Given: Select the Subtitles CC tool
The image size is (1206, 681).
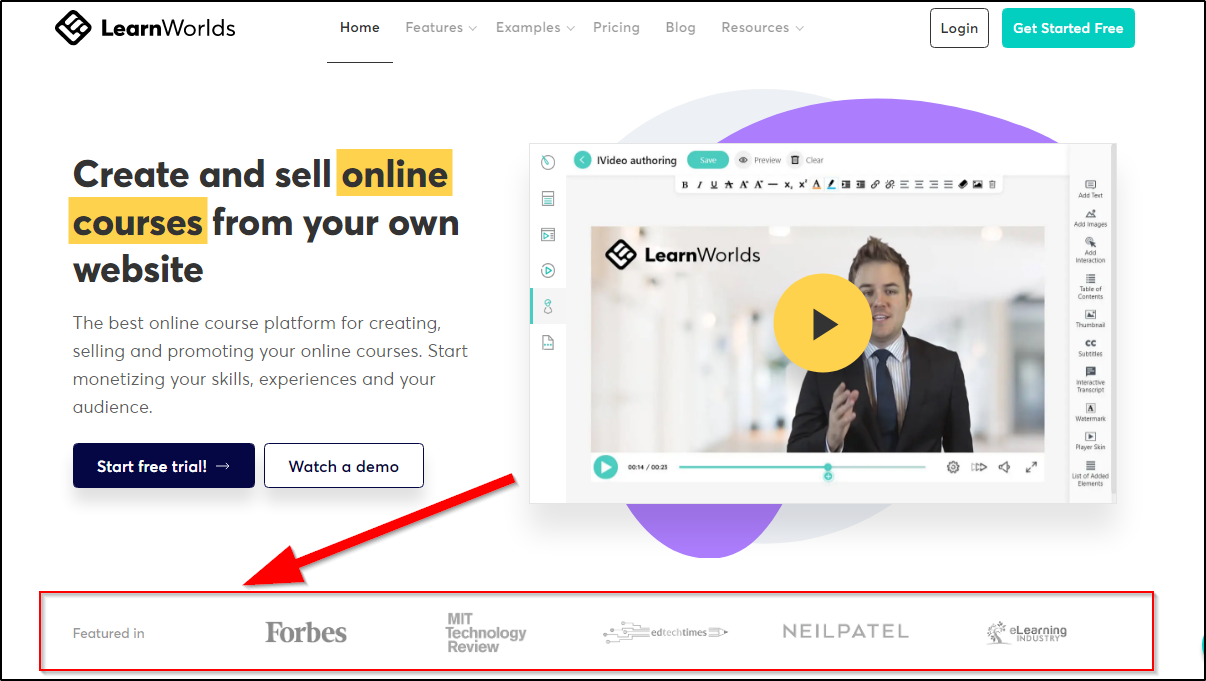Looking at the screenshot, I should tap(1090, 347).
